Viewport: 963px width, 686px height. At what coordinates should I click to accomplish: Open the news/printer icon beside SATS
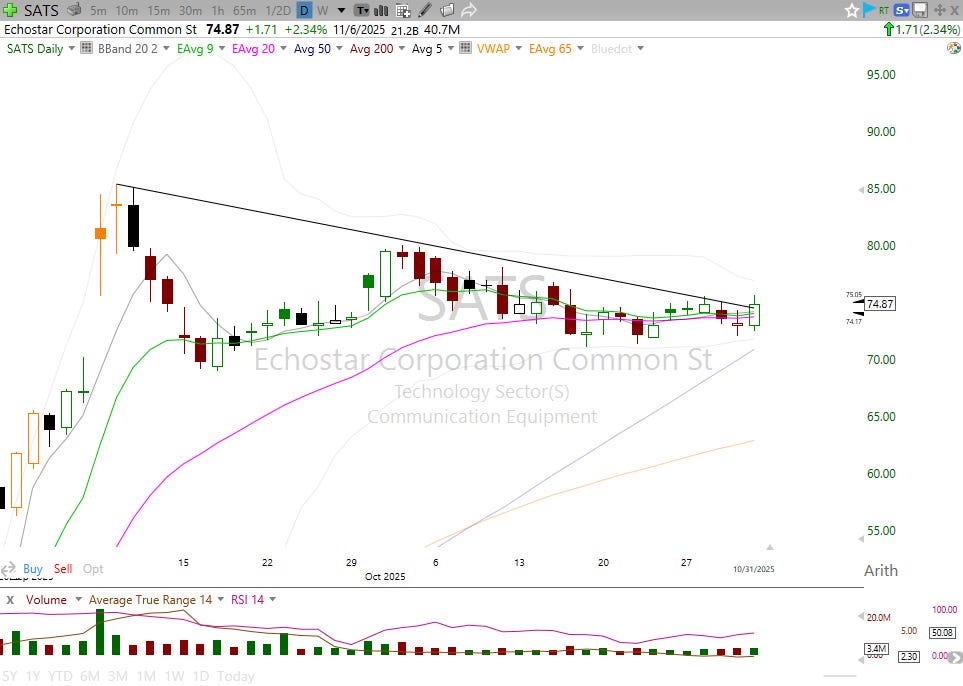(x=74, y=10)
